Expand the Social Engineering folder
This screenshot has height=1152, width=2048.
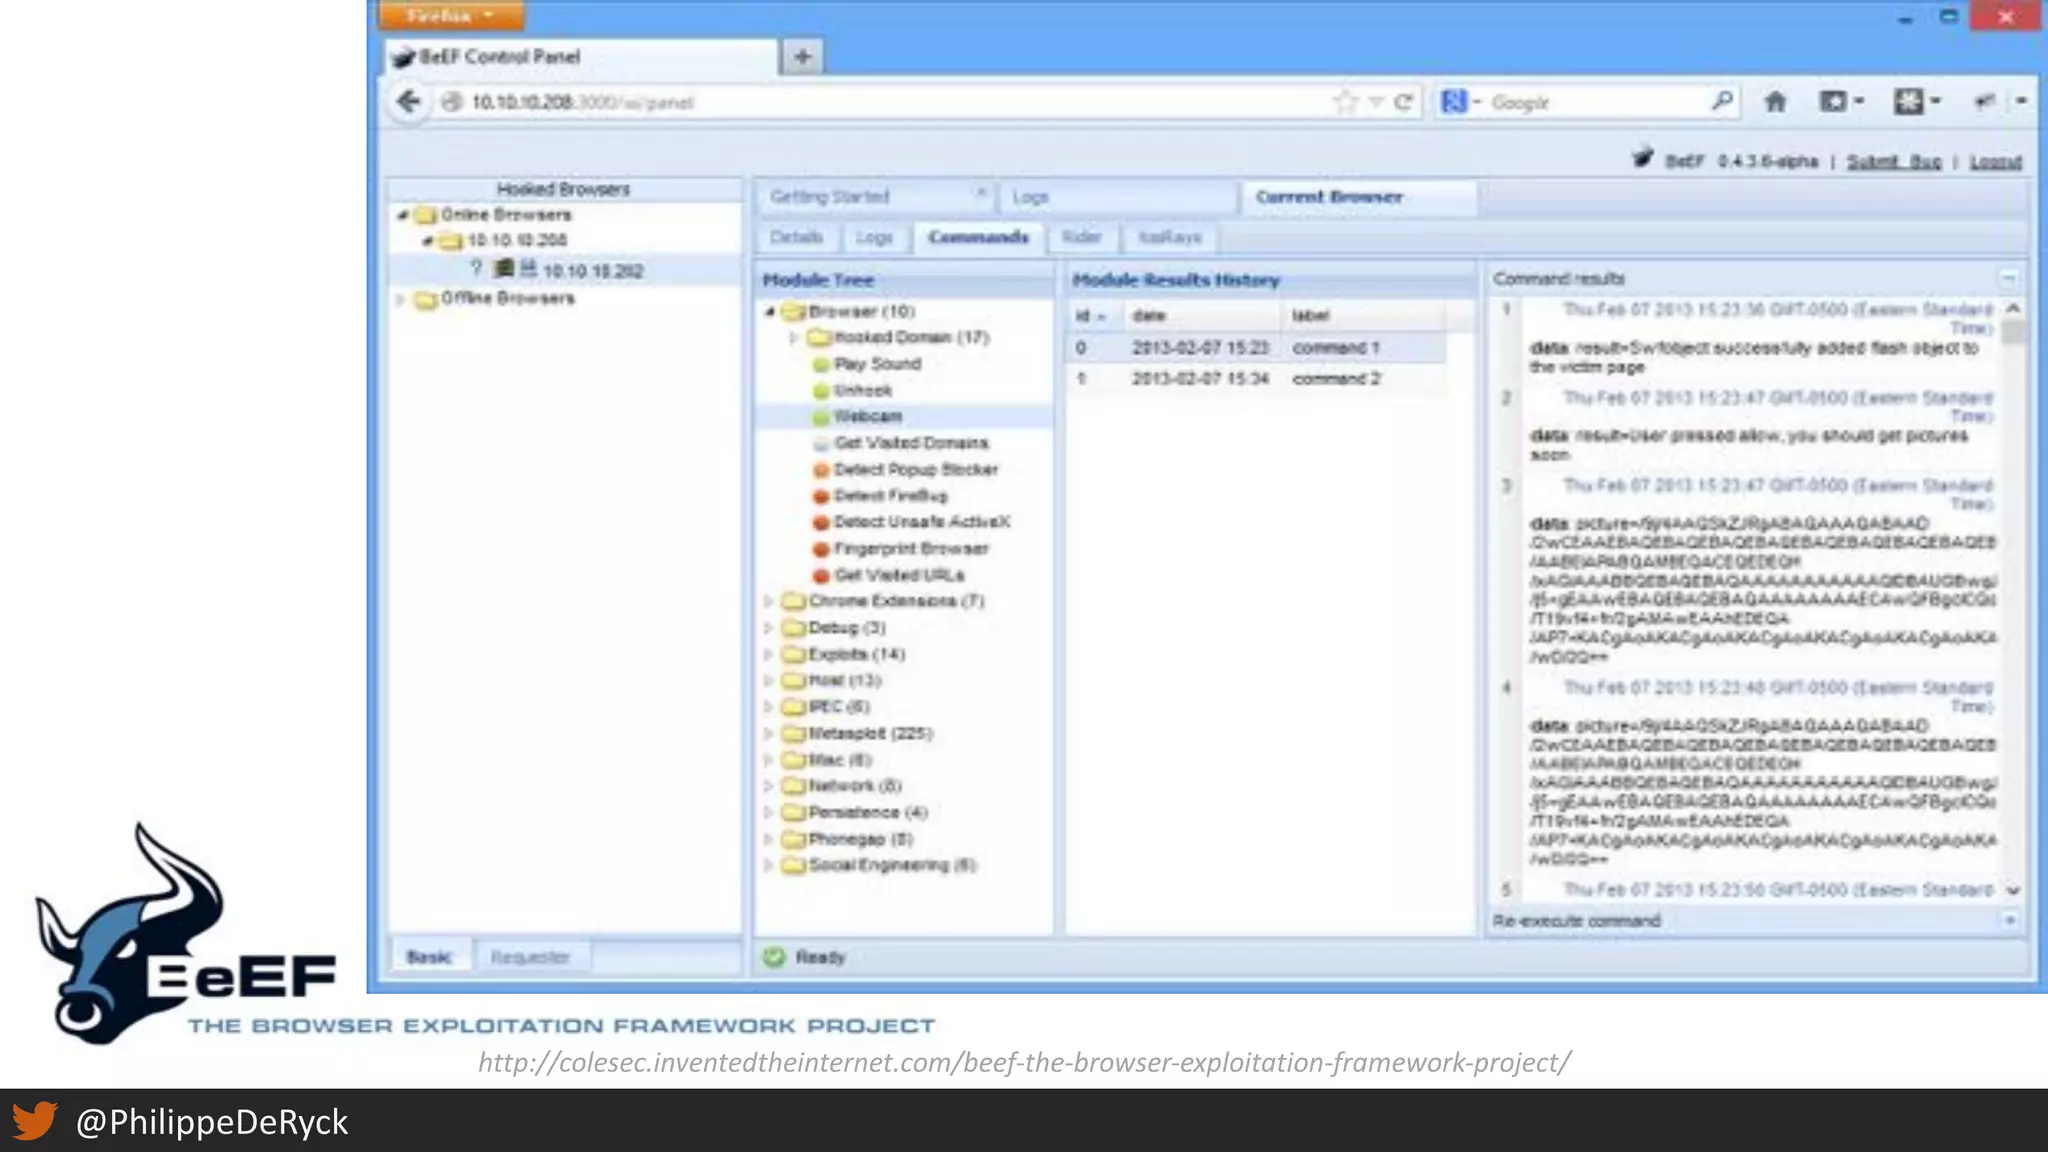pos(768,865)
